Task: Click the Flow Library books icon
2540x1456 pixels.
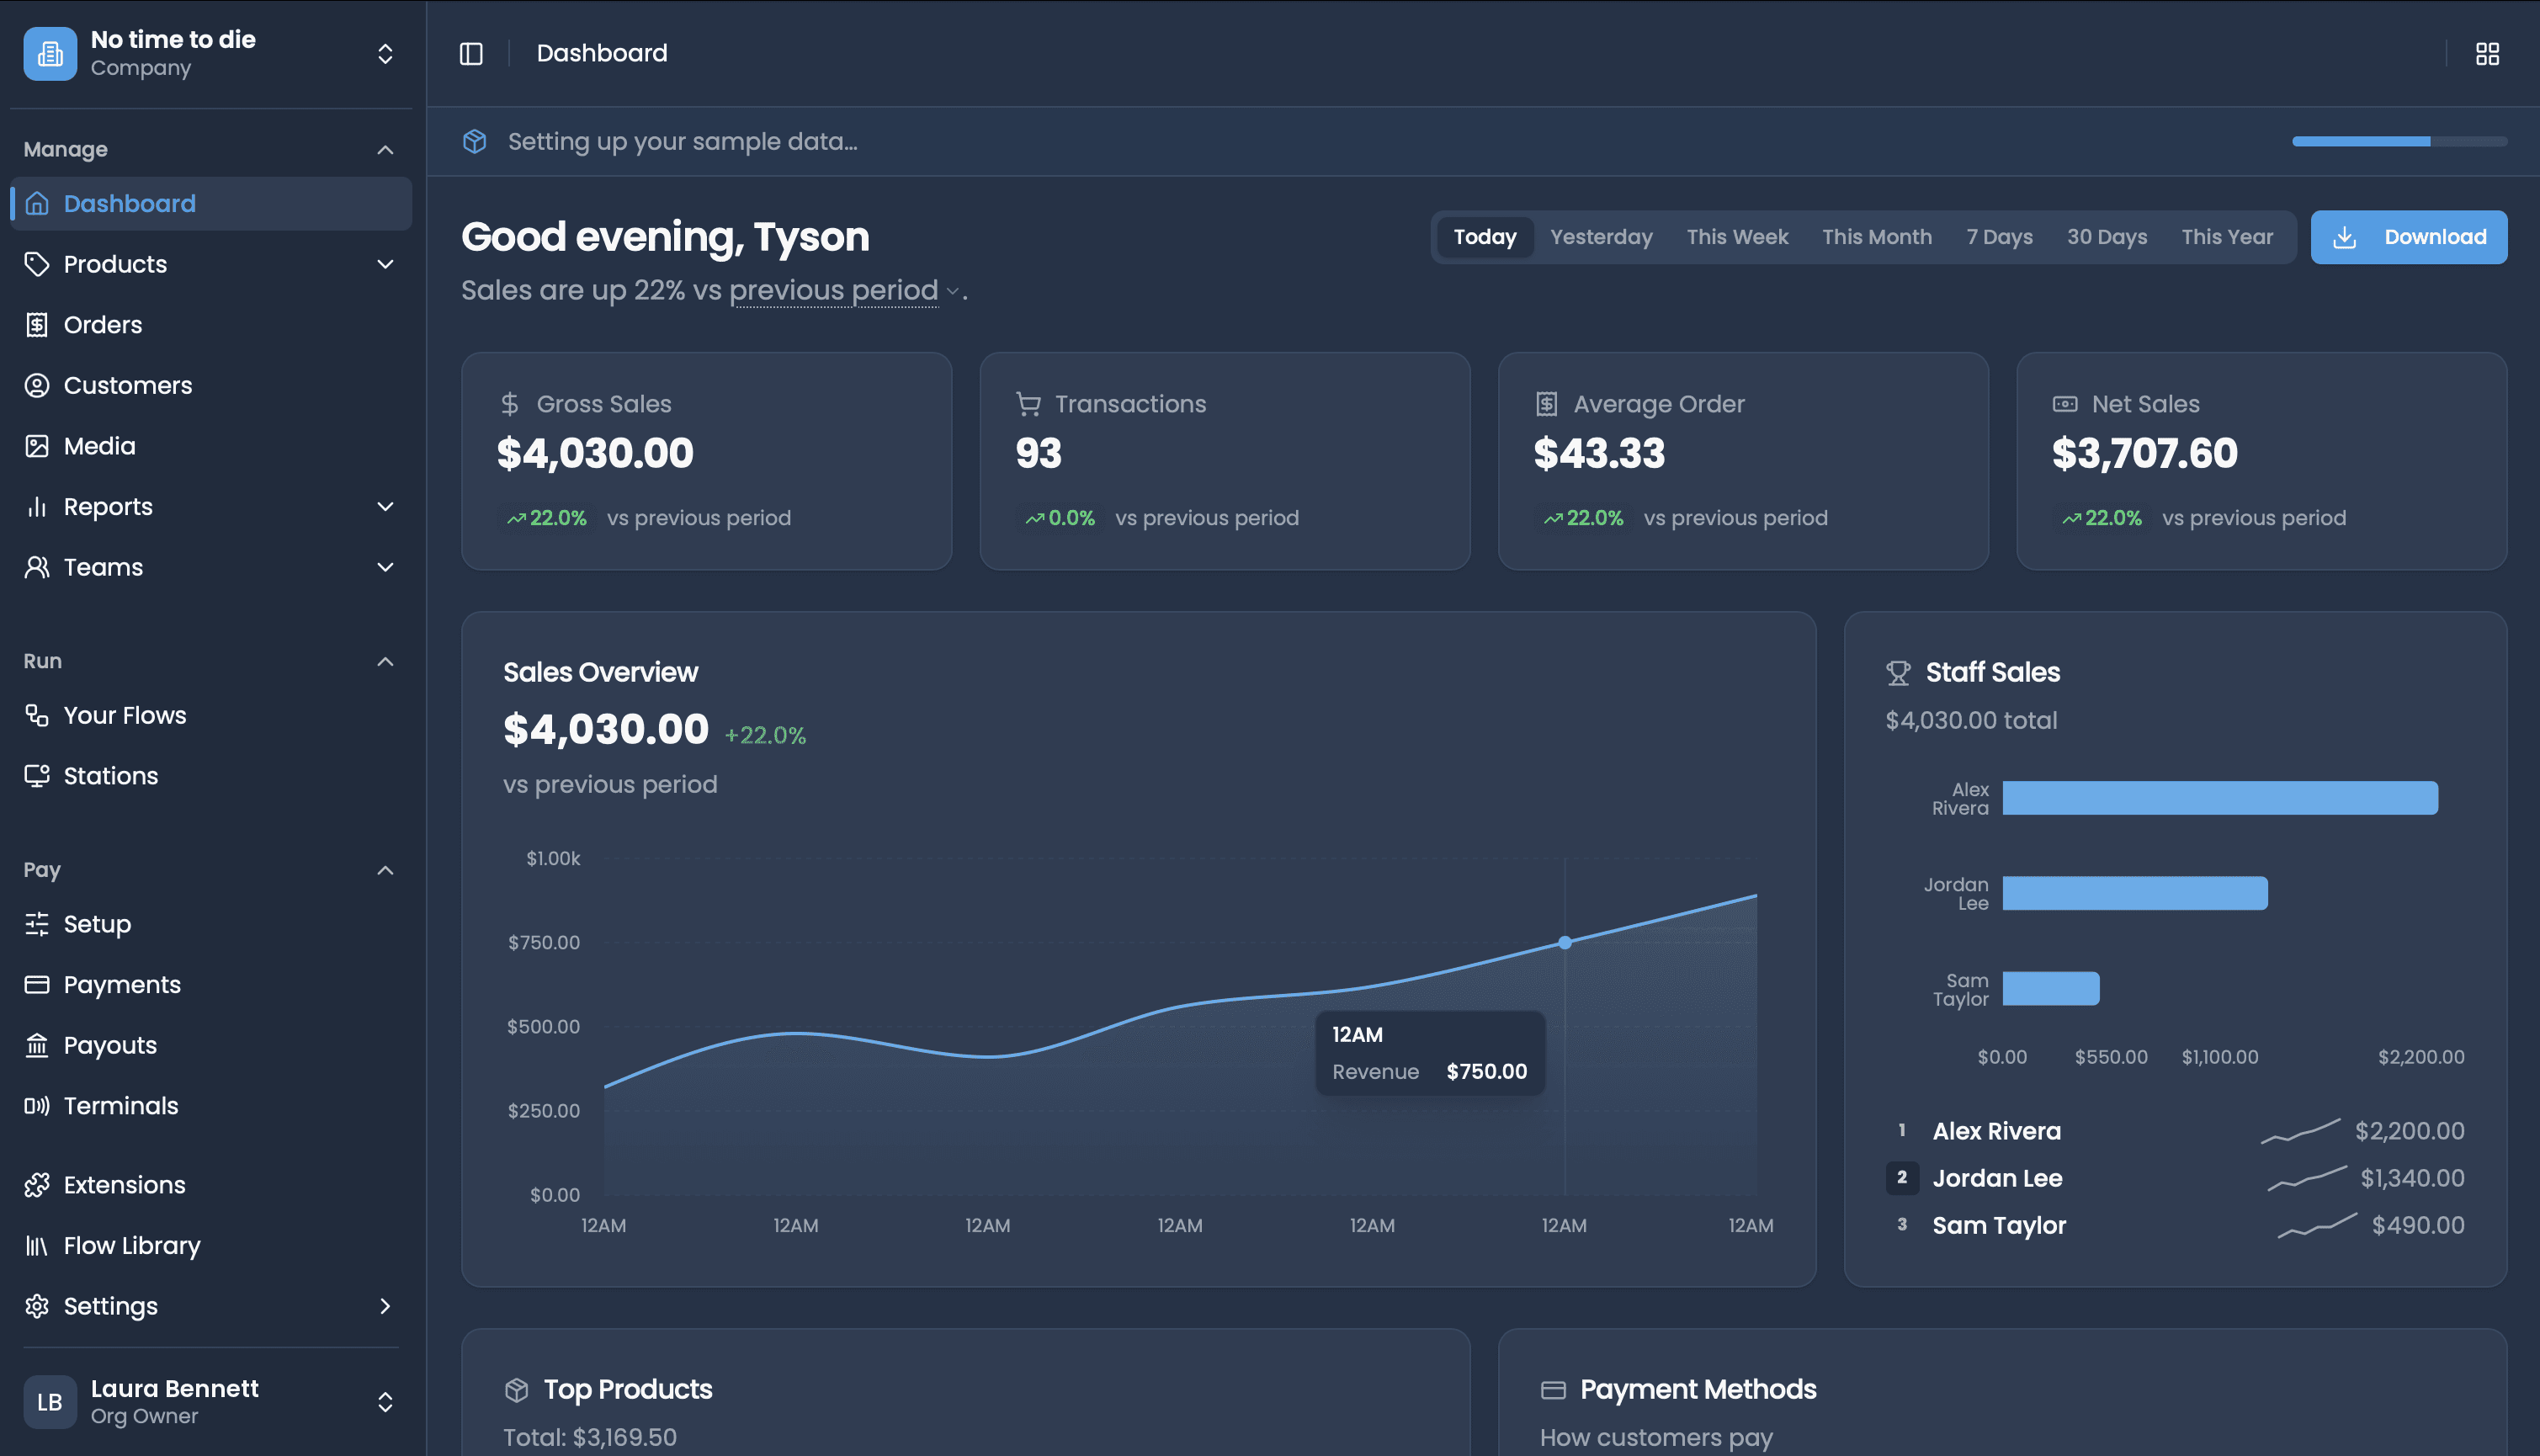Action: coord(37,1246)
